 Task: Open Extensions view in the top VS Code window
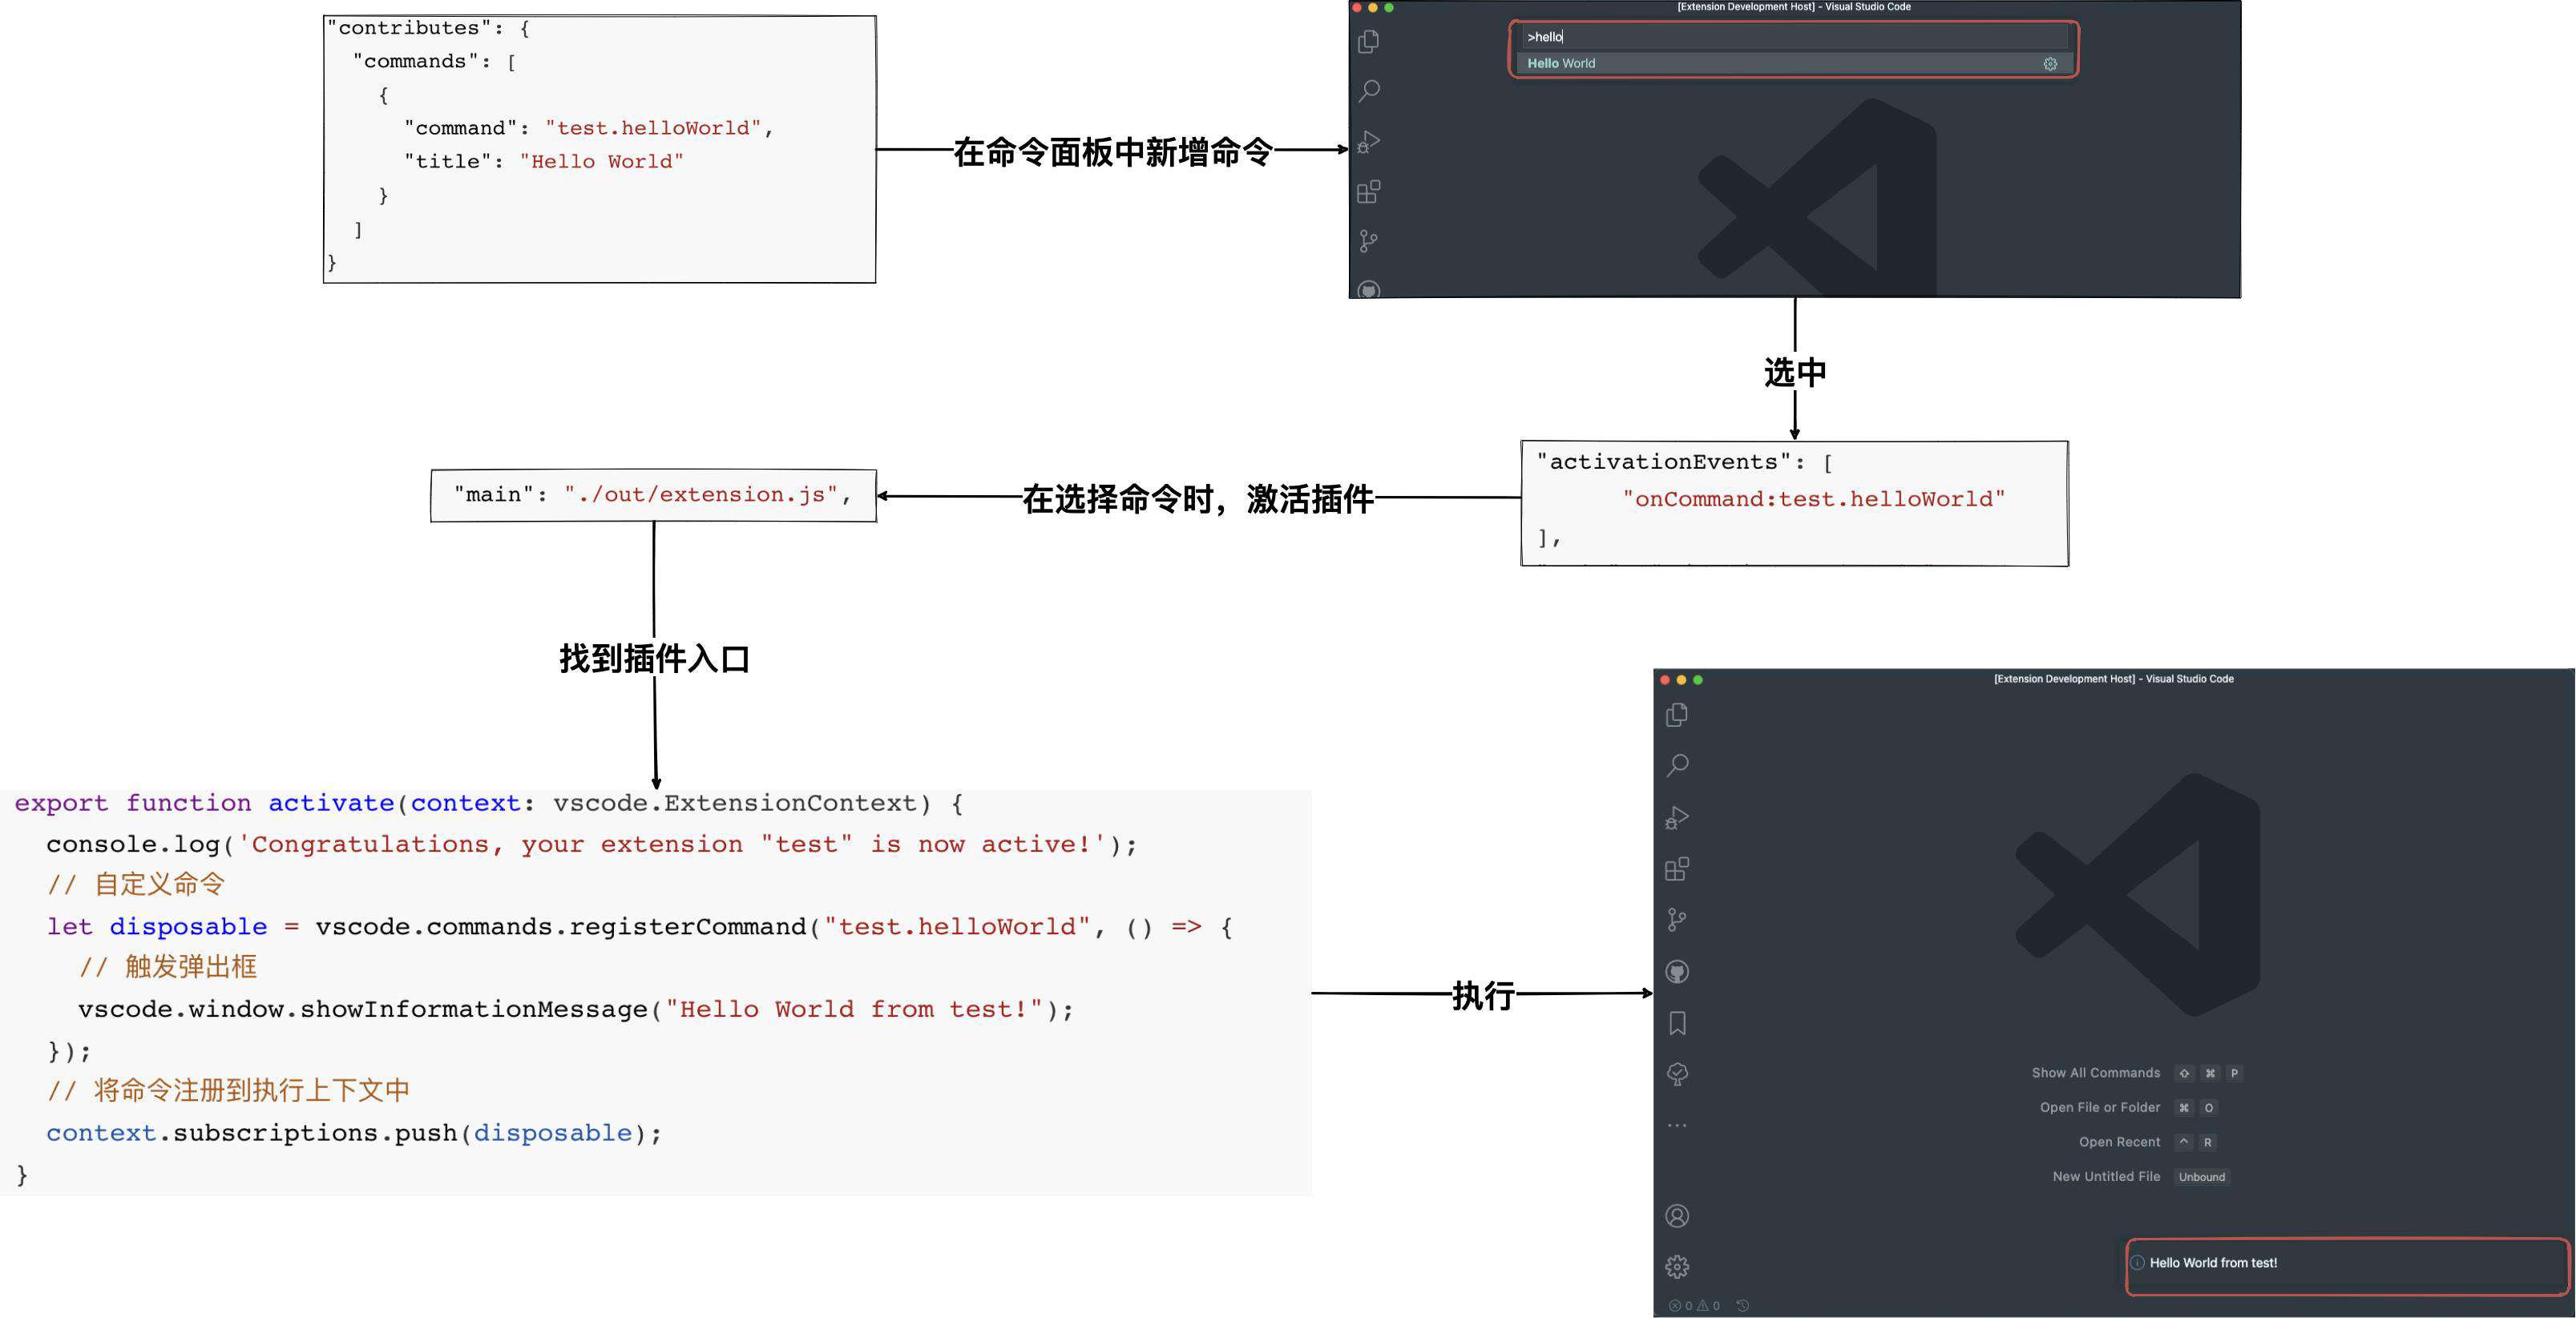point(1369,191)
